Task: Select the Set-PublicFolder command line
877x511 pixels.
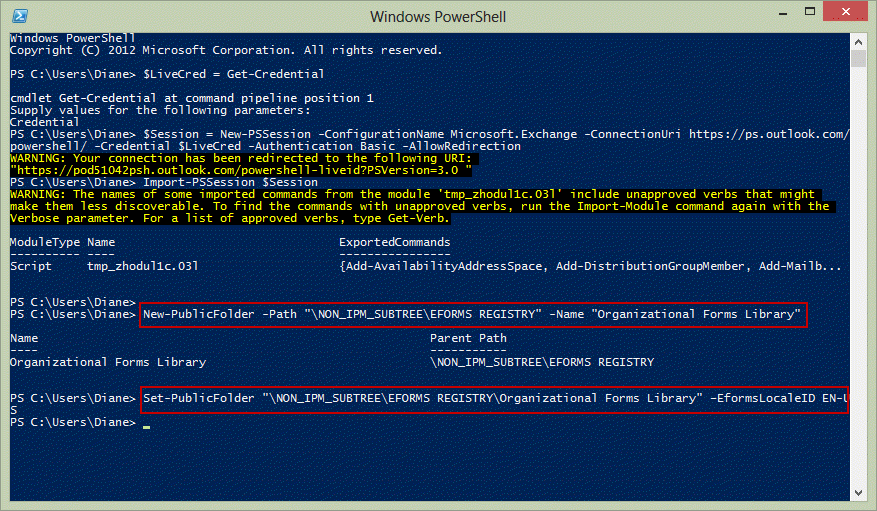Action: click(x=494, y=400)
